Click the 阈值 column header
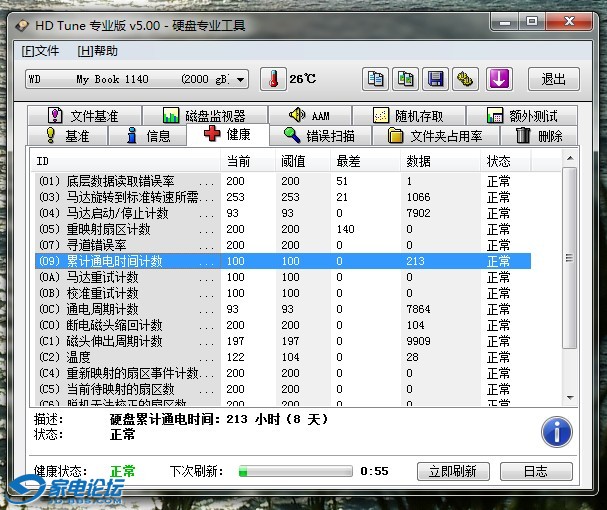 (x=303, y=161)
